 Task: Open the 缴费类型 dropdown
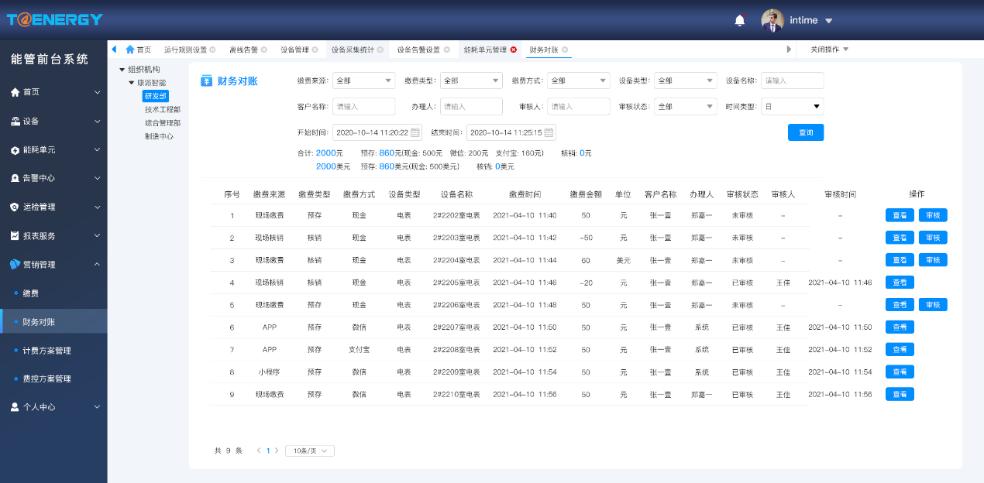tap(471, 80)
